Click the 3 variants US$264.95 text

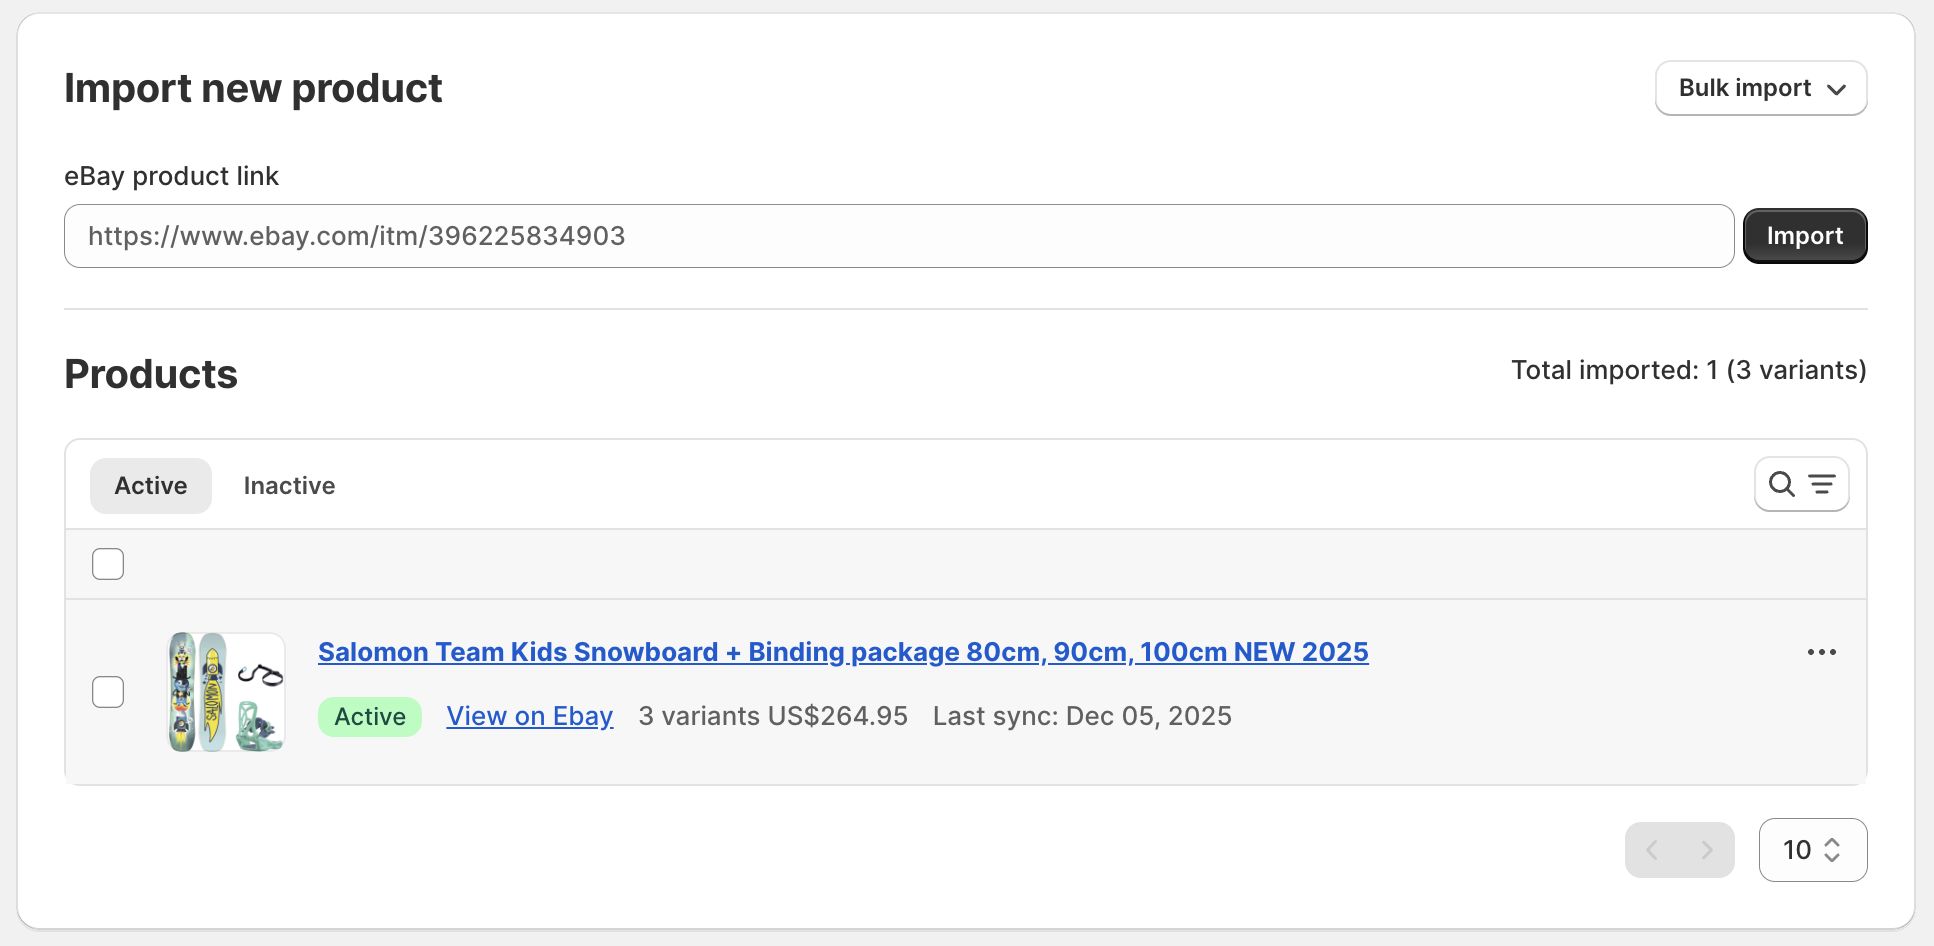(x=773, y=717)
